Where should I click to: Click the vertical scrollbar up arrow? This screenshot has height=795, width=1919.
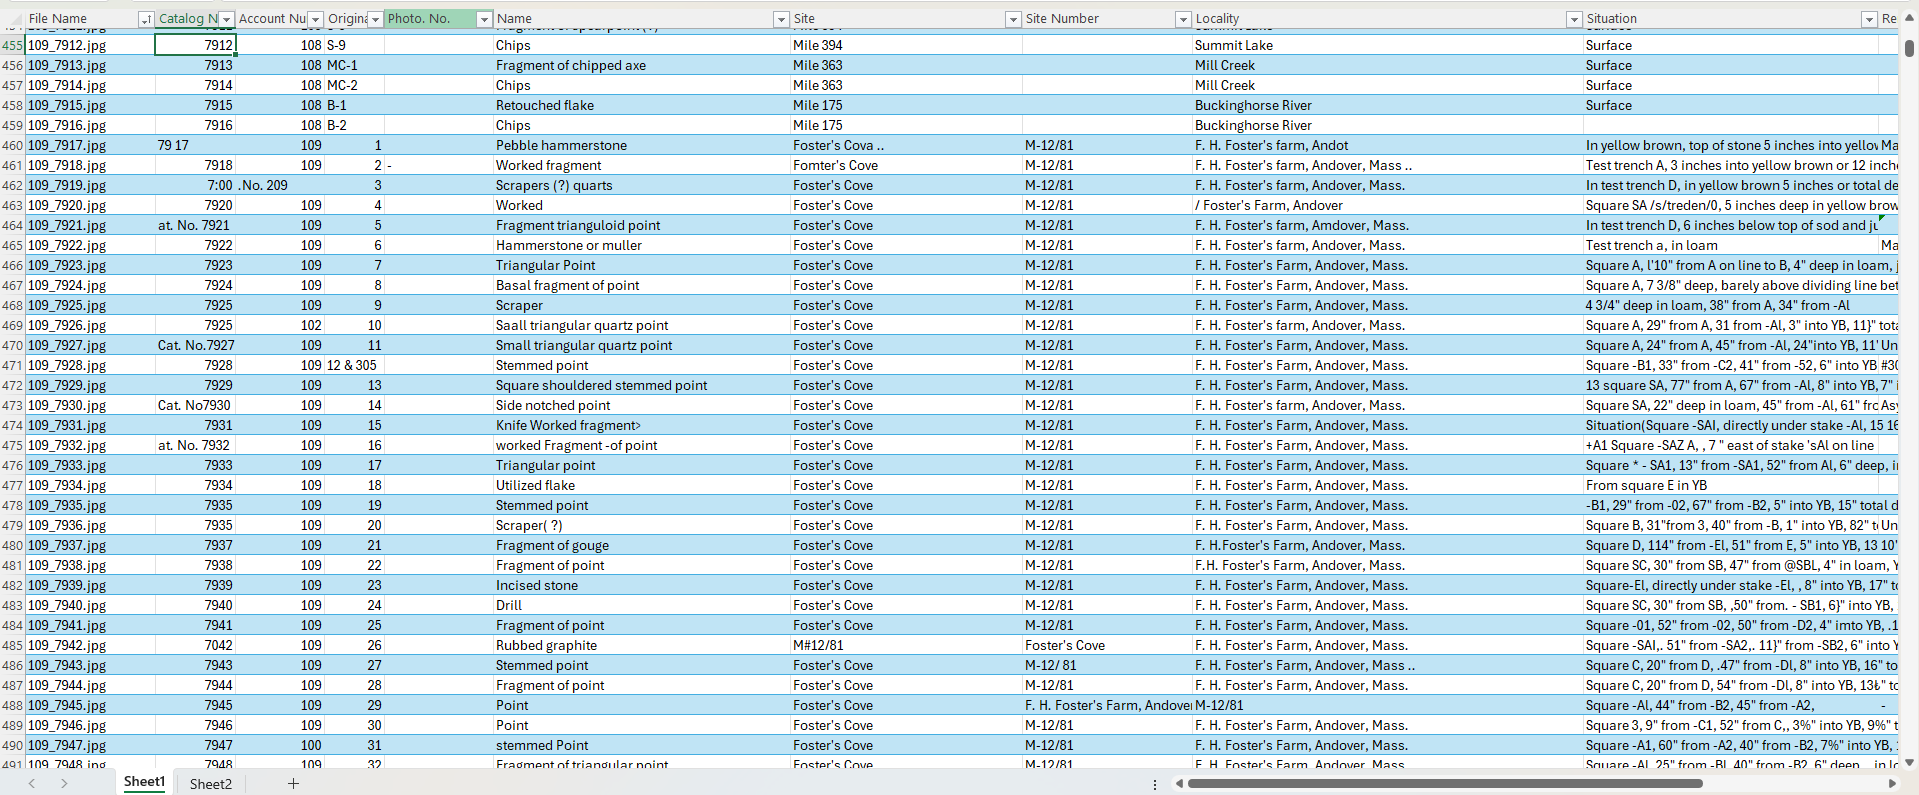coord(1909,33)
